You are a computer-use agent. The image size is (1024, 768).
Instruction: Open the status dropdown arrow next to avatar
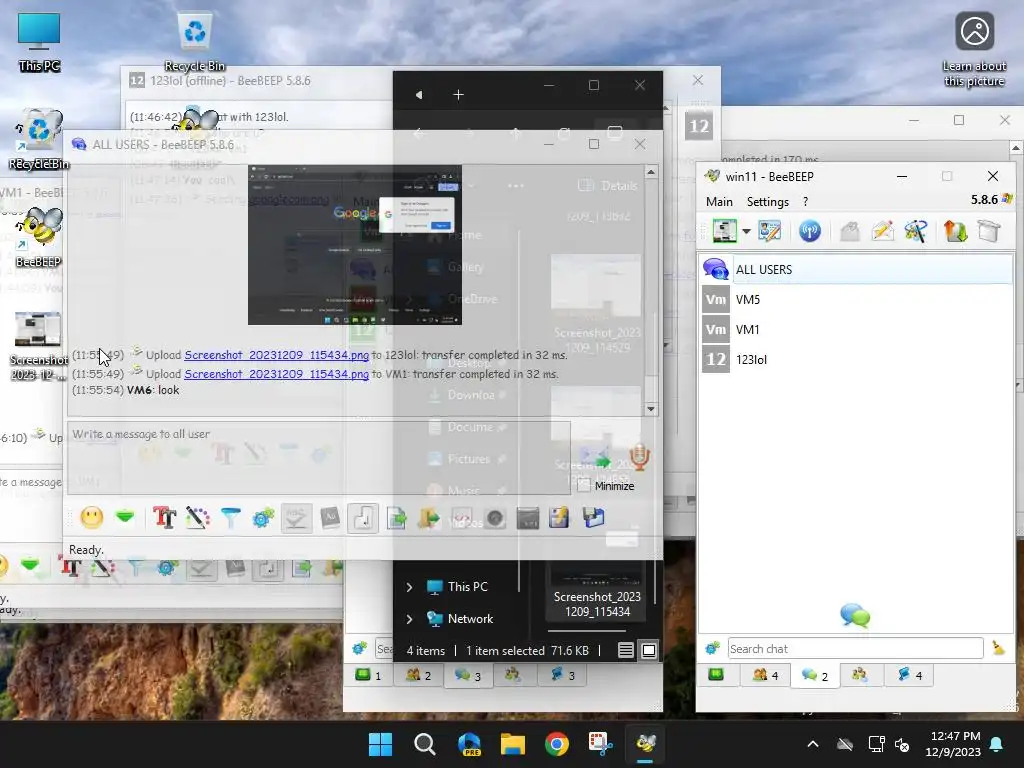(746, 231)
